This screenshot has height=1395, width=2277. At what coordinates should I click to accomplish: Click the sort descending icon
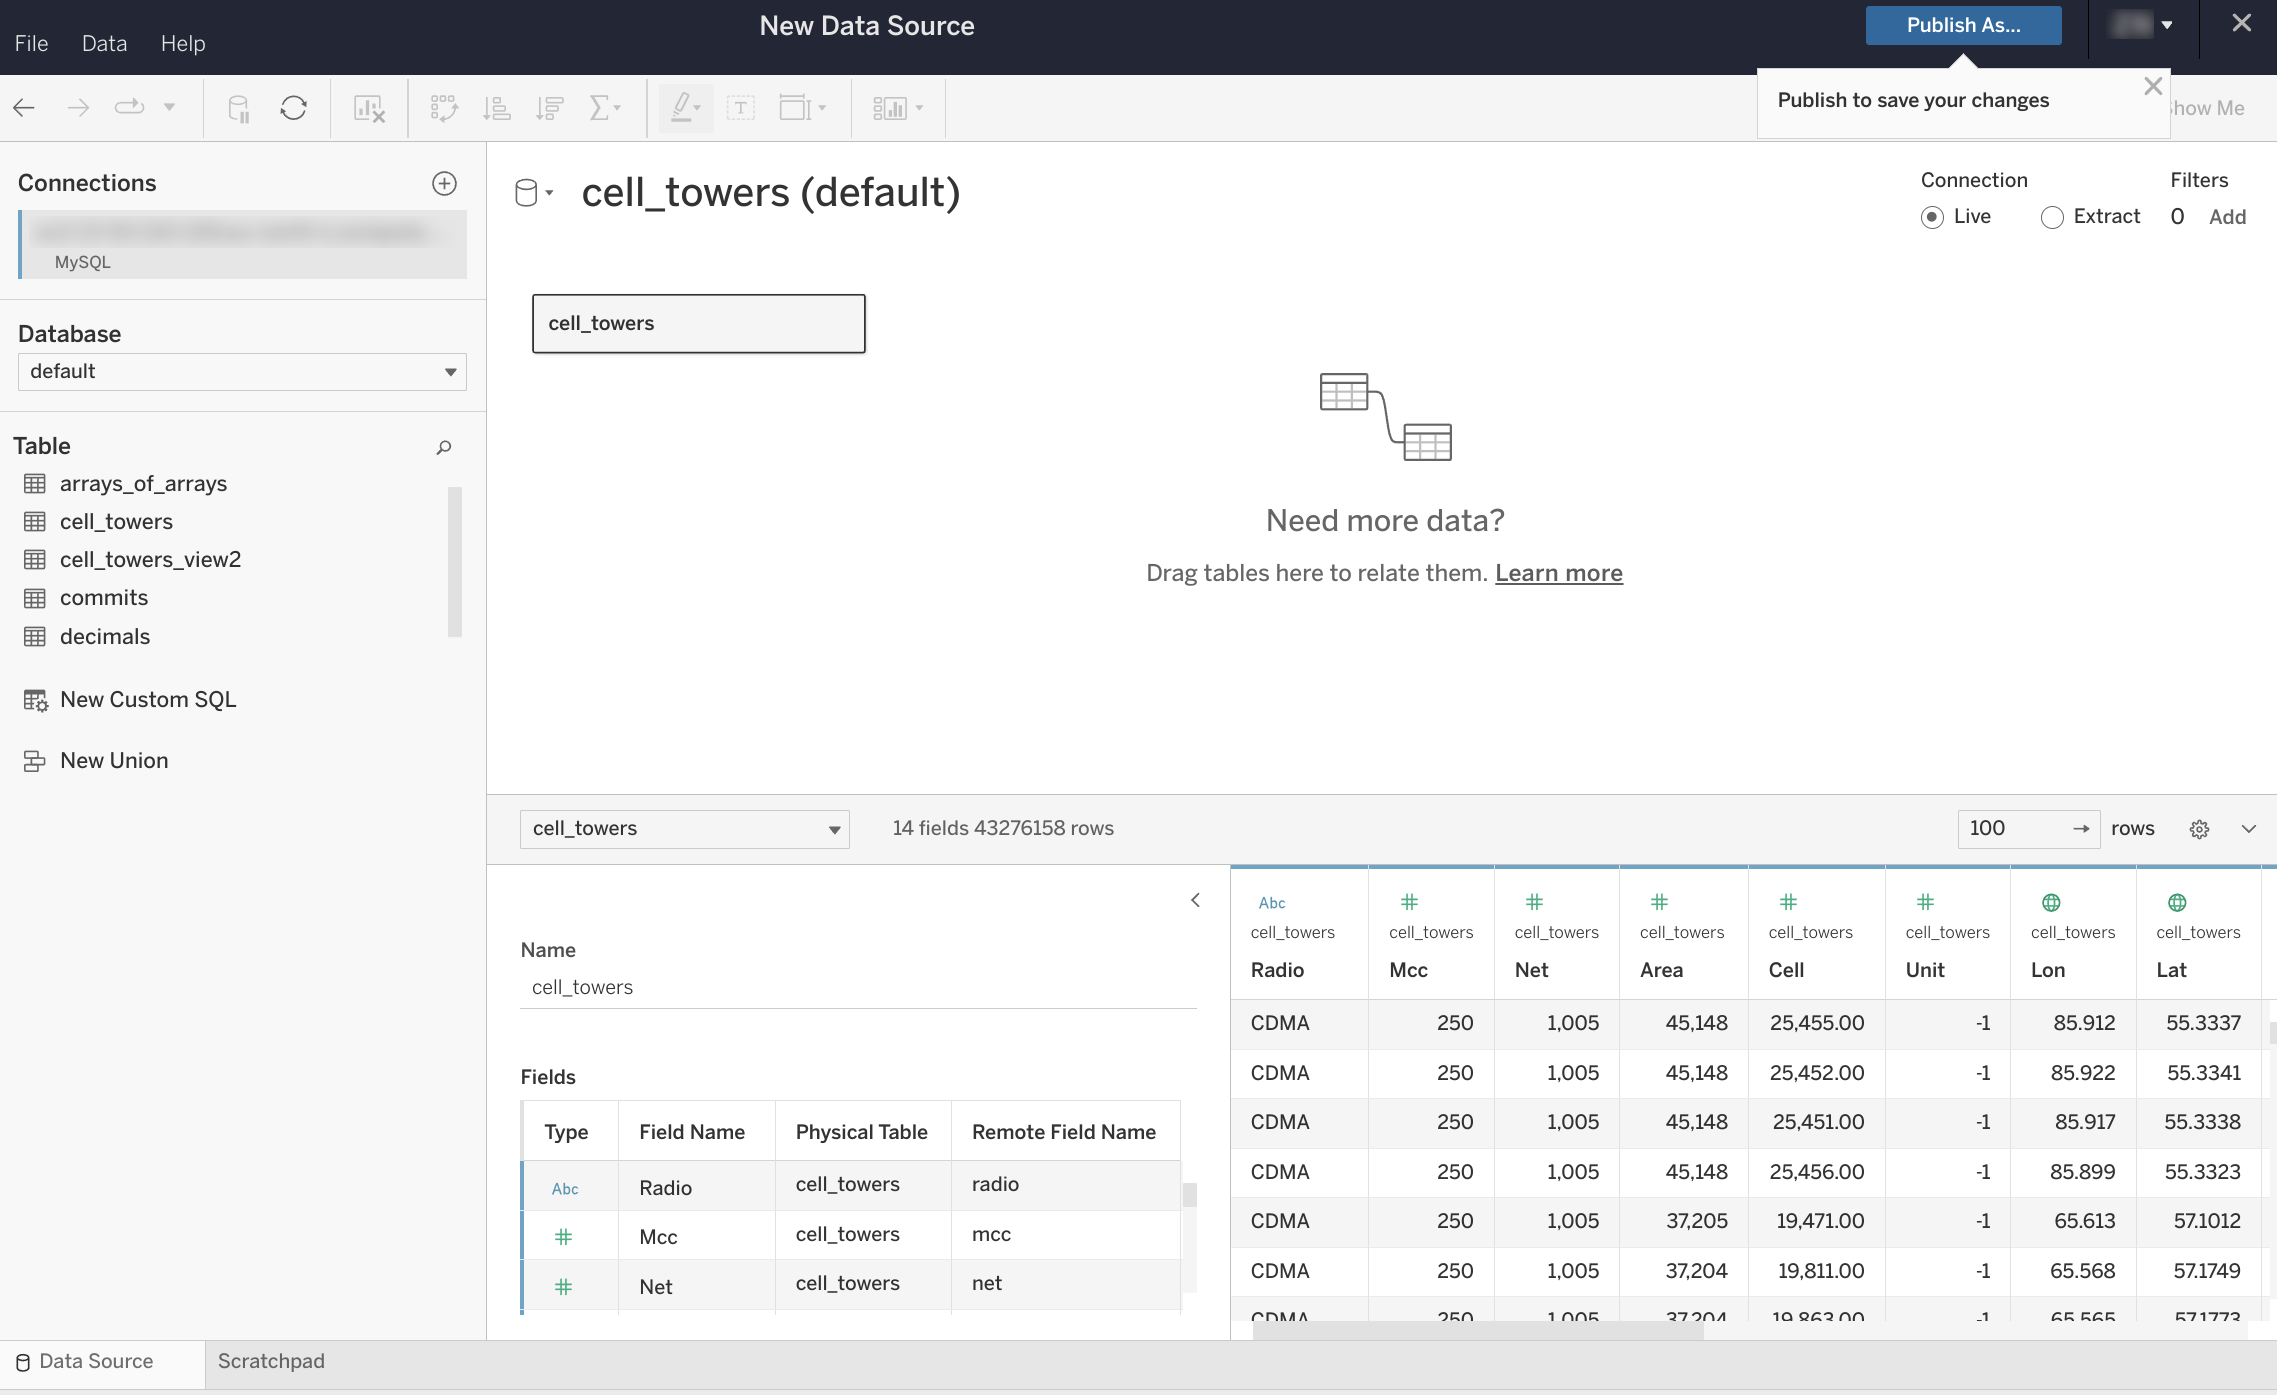click(548, 107)
